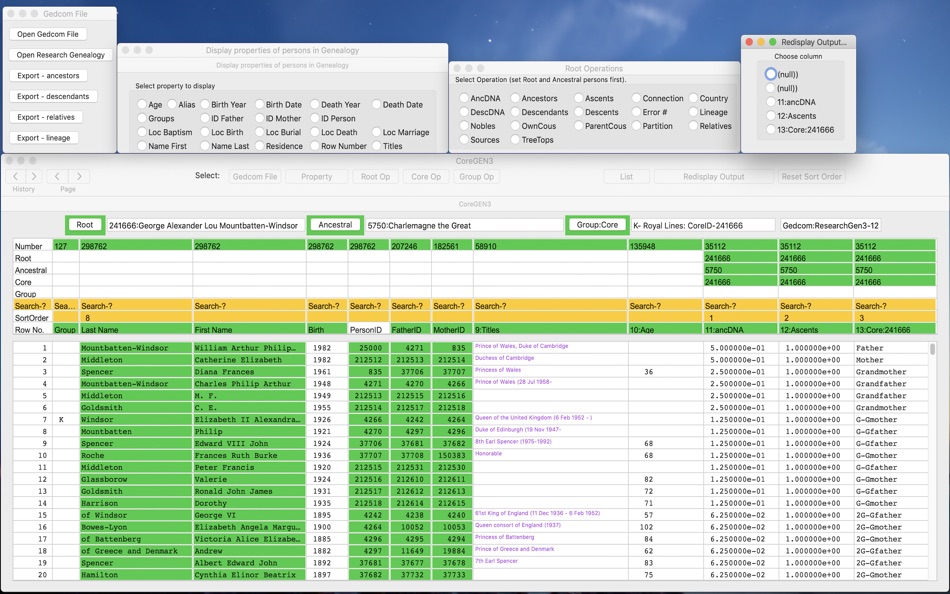The width and height of the screenshot is (950, 594).
Task: Click Last Name column header
Action: click(x=136, y=330)
